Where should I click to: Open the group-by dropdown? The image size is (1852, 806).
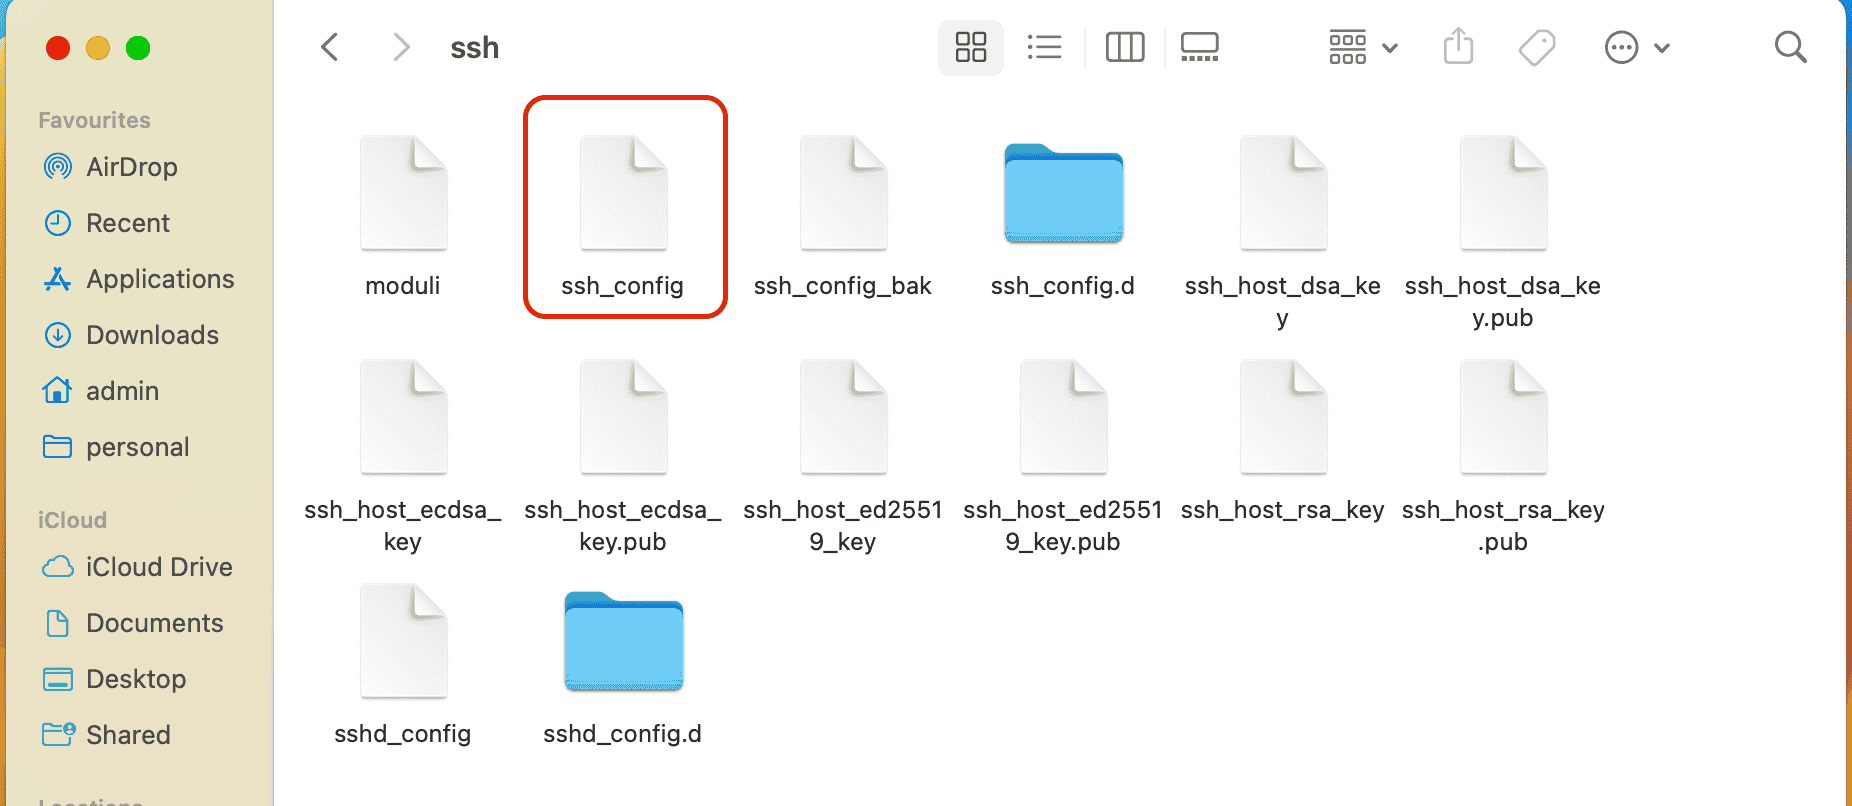tap(1363, 47)
